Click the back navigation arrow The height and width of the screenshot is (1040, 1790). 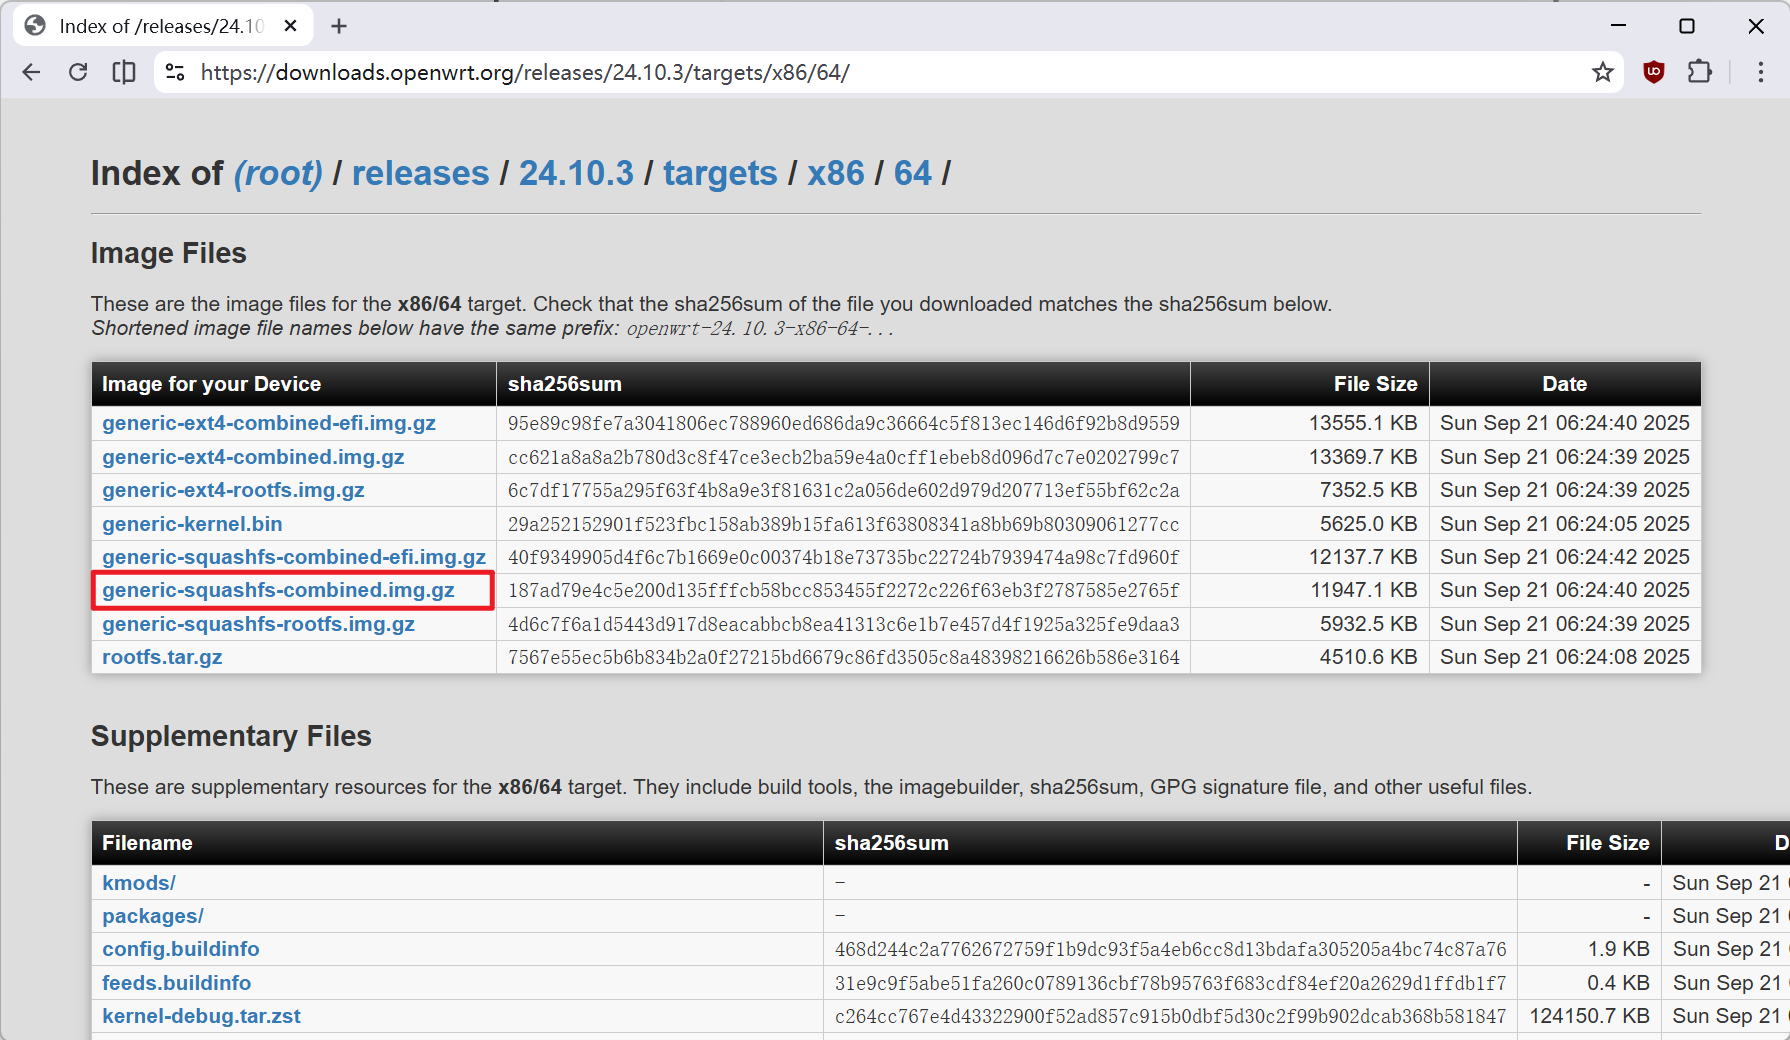point(31,72)
